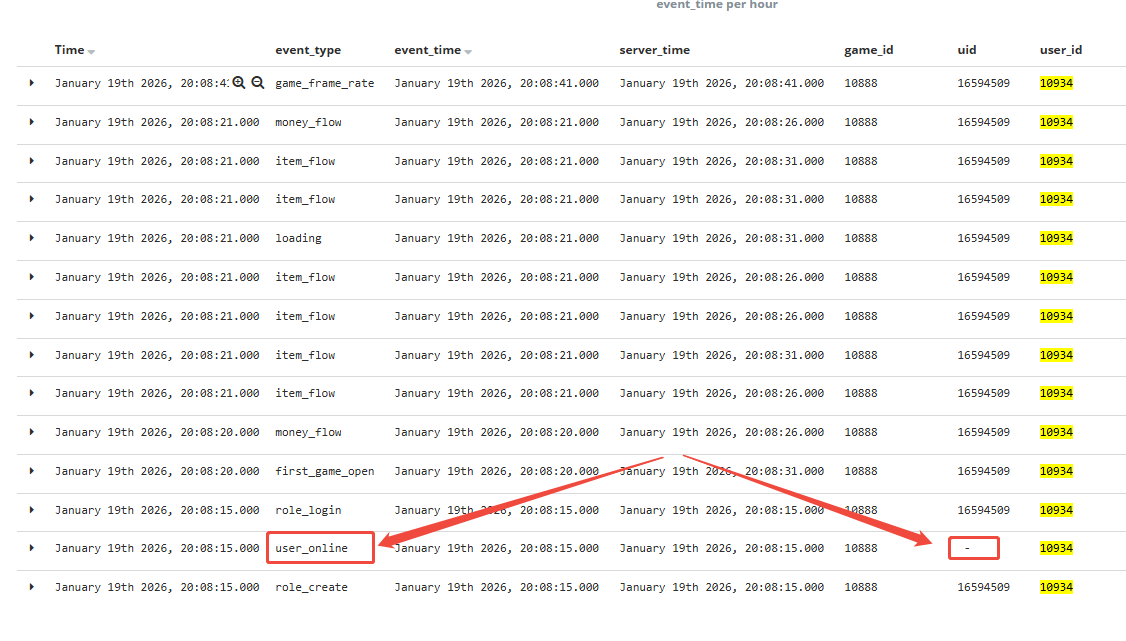Screen dimensions: 1126x641
Task: Click the user_id column header
Action: (x=1060, y=50)
